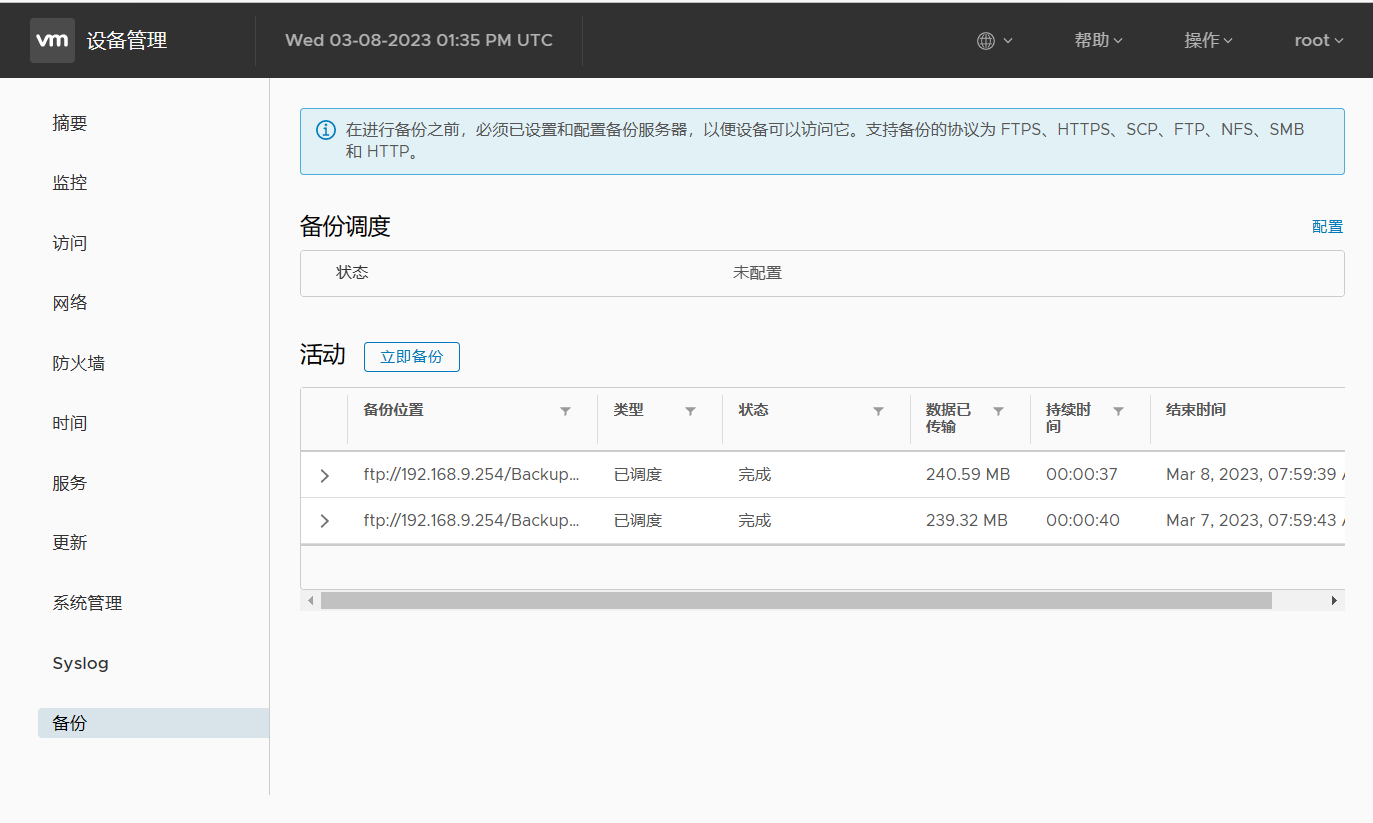
Task: Click filter icon in 持续时间 column
Action: tap(1118, 411)
